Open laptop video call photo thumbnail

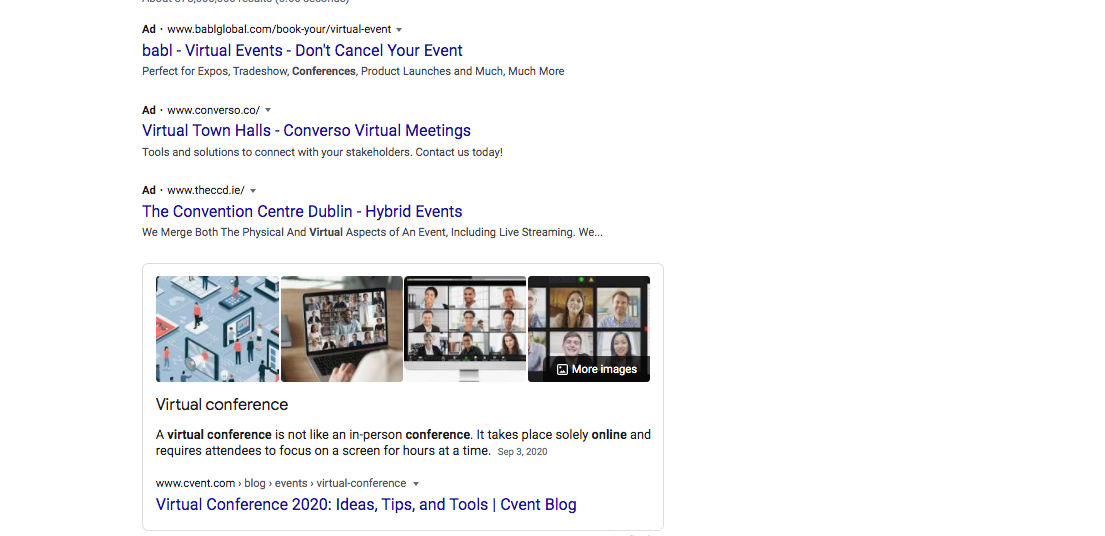pyautogui.click(x=342, y=329)
